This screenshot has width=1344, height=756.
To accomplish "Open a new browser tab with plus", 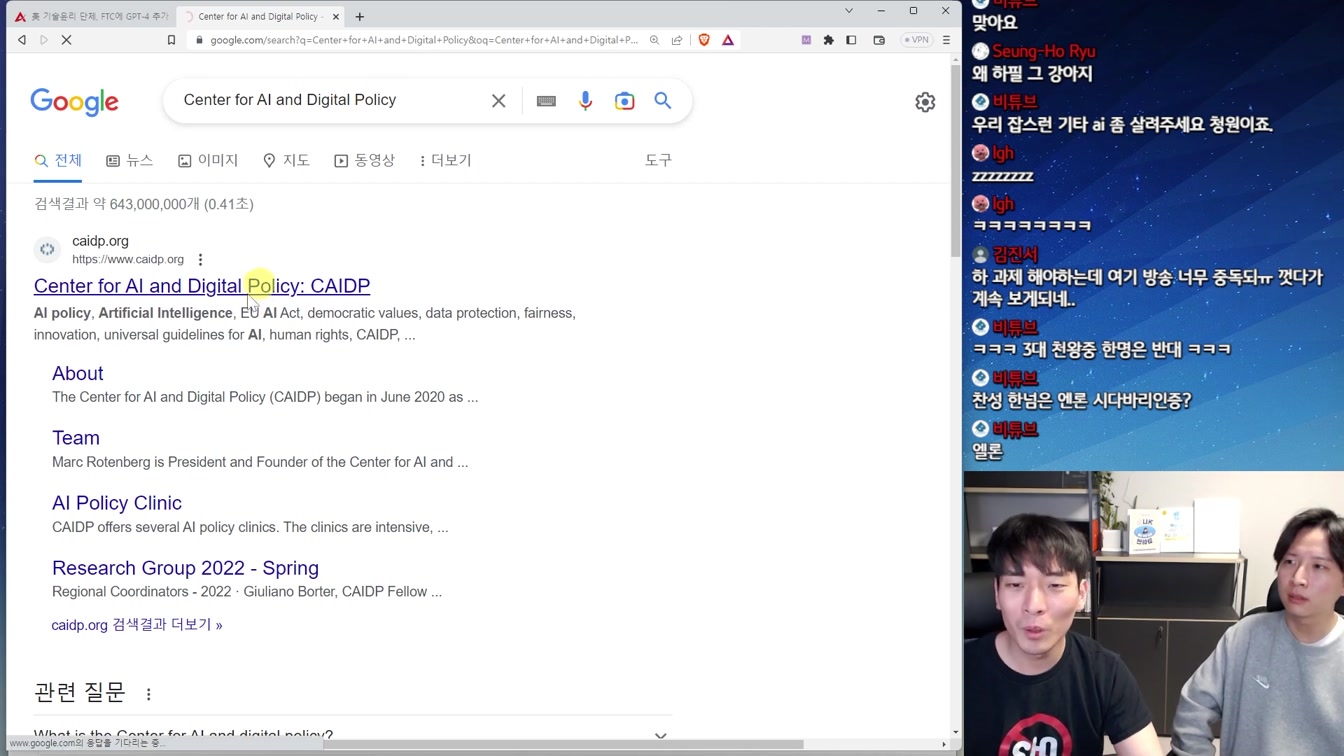I will click(x=360, y=16).
